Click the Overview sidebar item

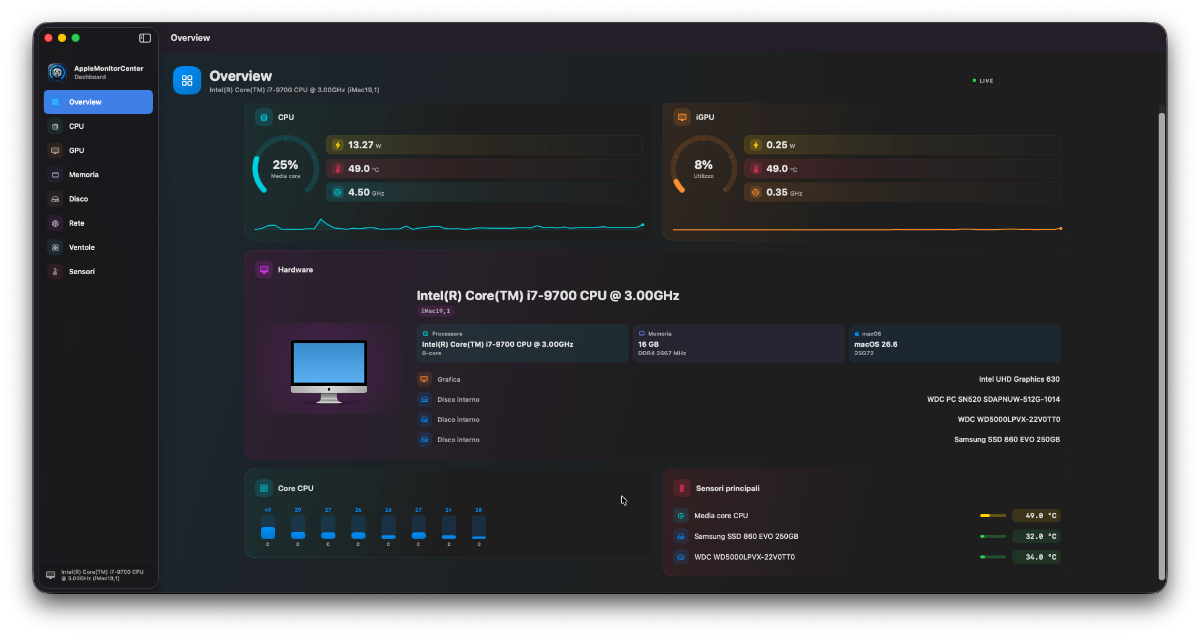98,102
